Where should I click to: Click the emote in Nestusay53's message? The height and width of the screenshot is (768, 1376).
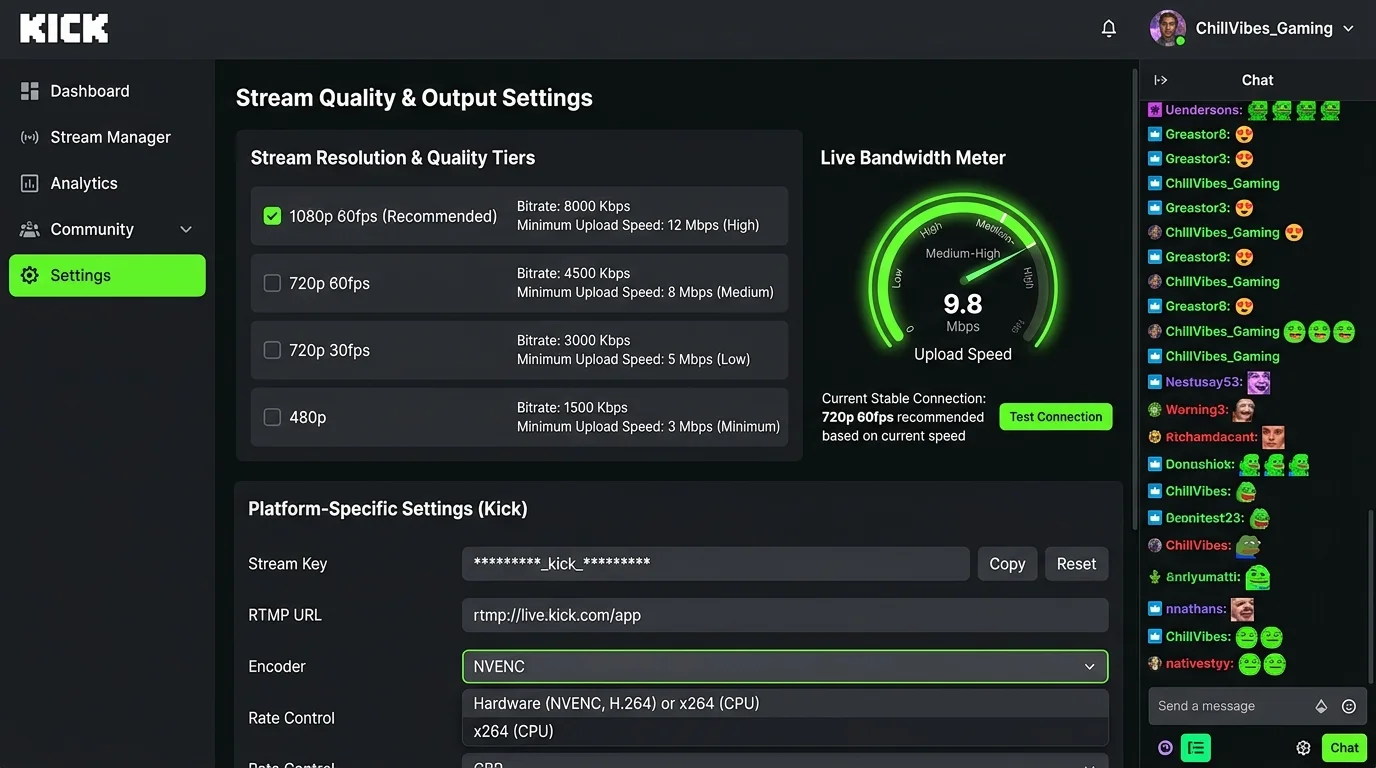pos(1258,382)
